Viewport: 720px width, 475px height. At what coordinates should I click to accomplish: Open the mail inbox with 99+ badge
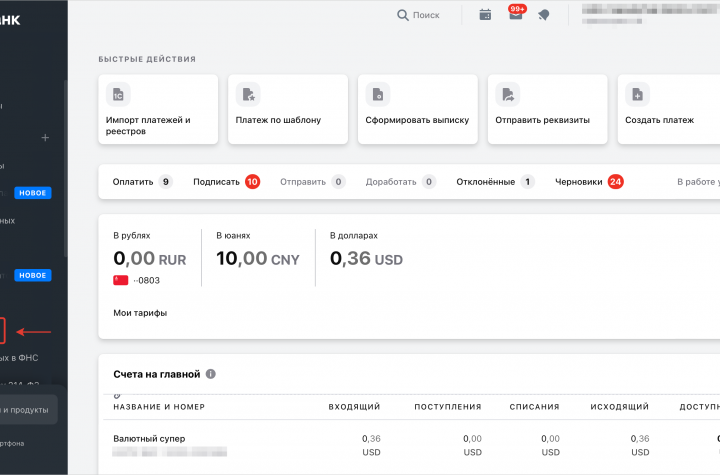(x=515, y=15)
